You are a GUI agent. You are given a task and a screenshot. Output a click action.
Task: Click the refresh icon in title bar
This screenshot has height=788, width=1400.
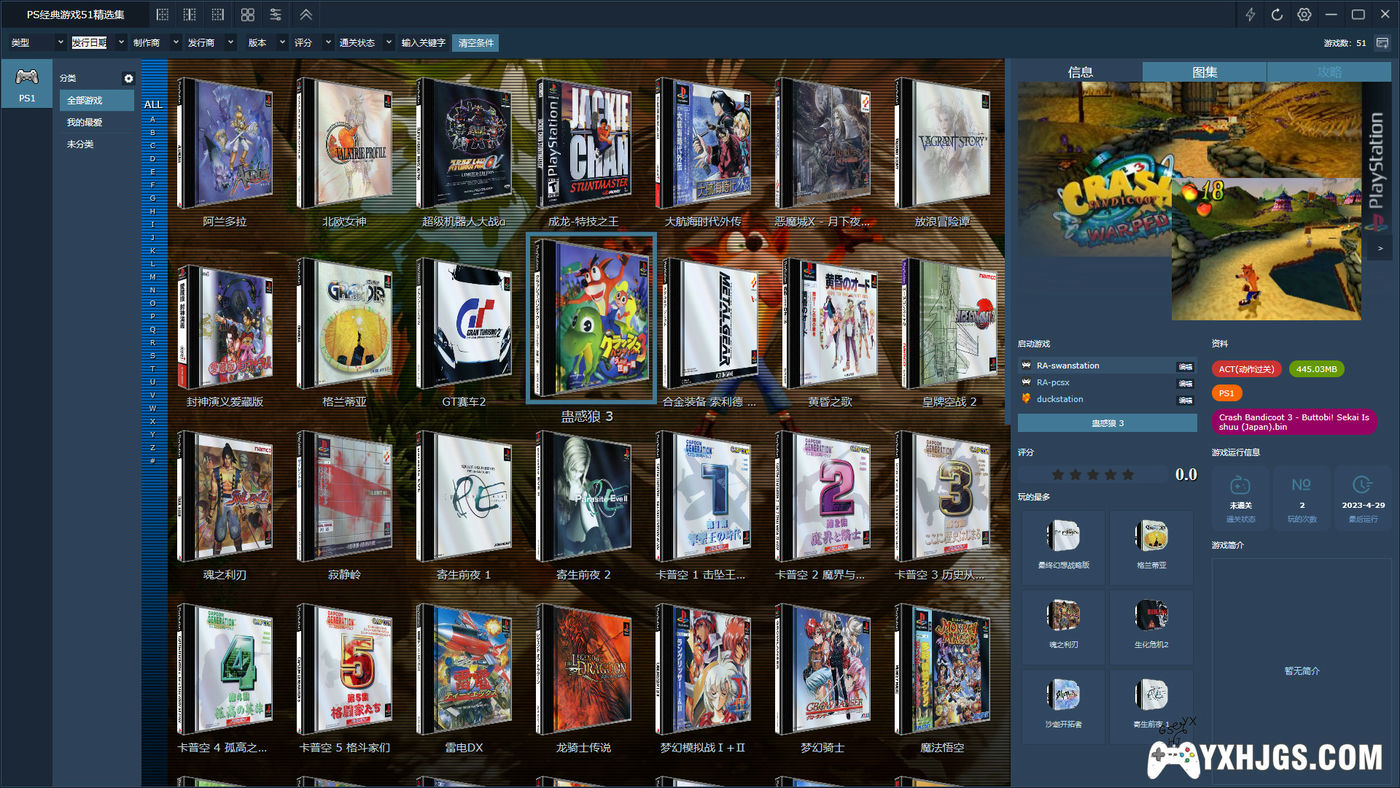tap(1277, 15)
